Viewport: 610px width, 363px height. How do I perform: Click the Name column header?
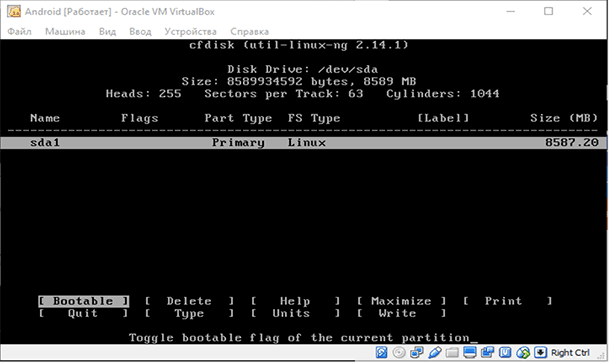(x=45, y=118)
